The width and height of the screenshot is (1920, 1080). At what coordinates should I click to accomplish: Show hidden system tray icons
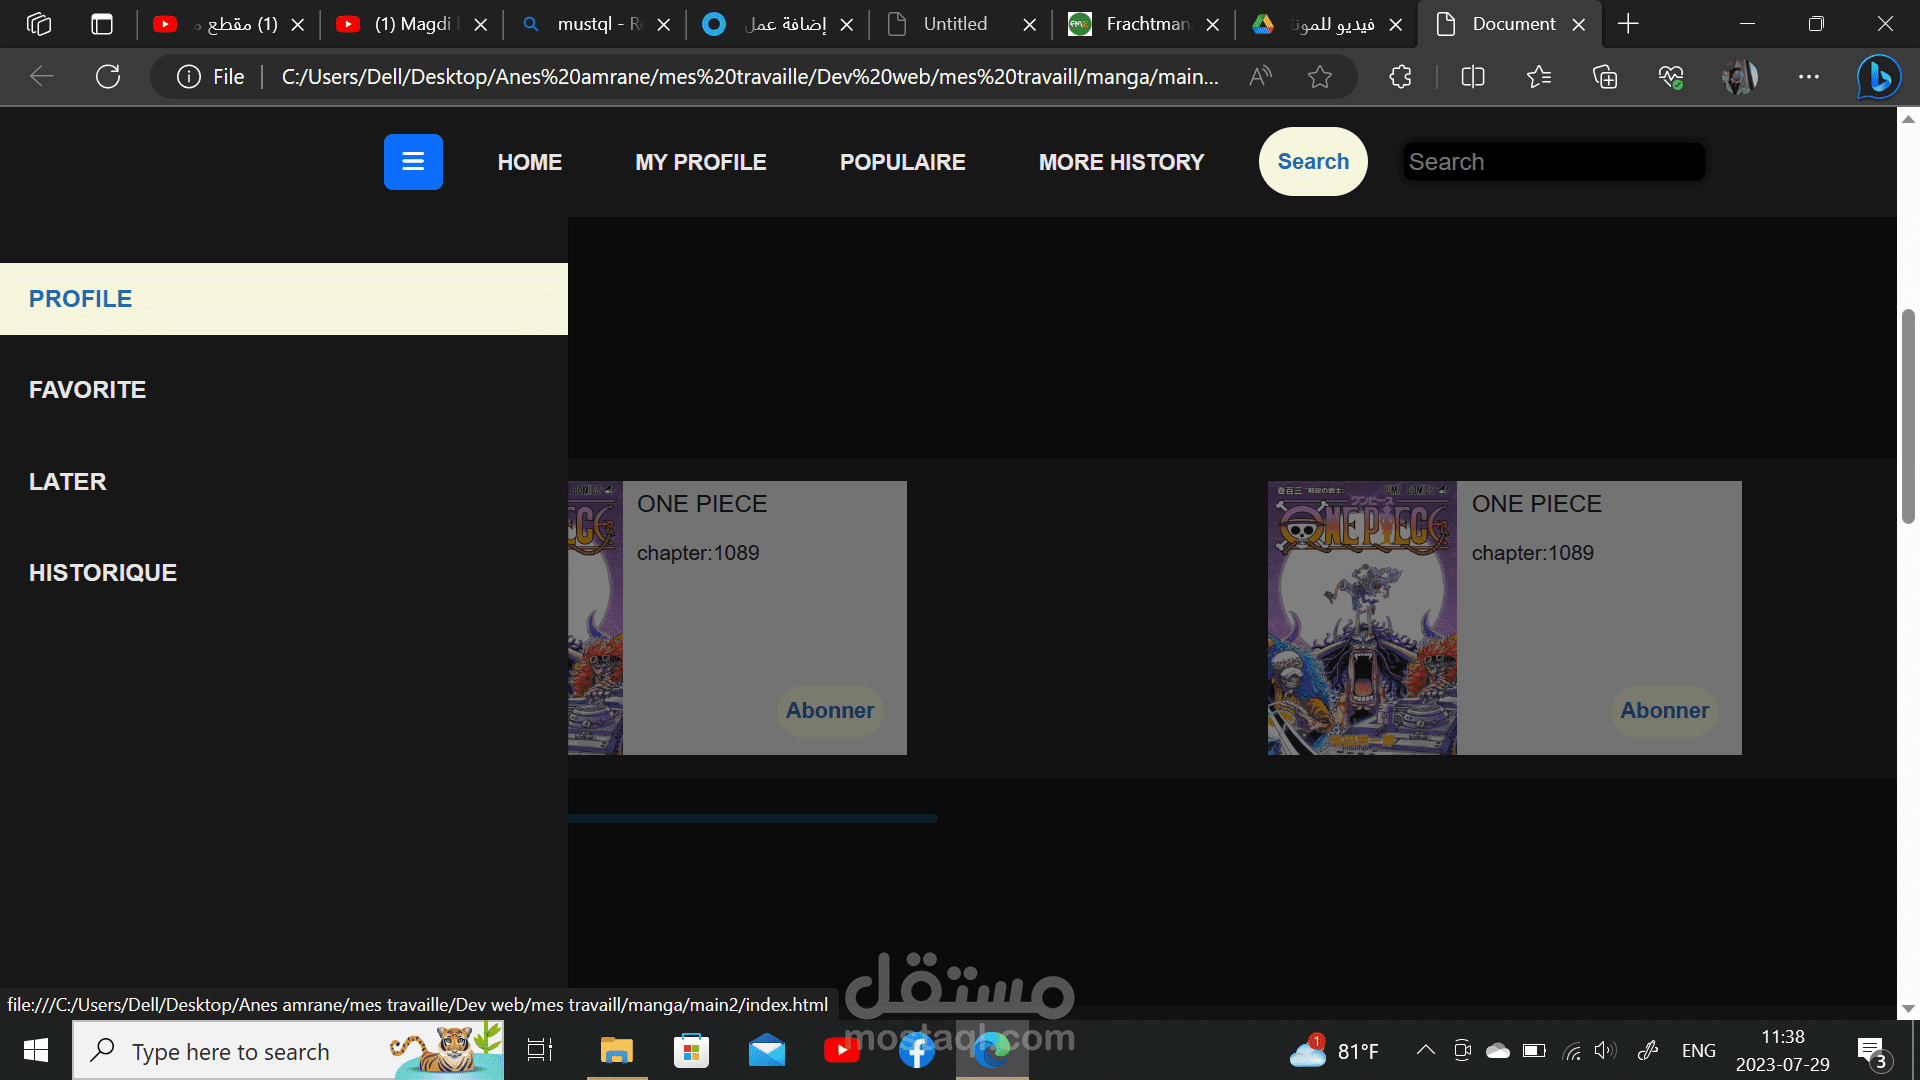pyautogui.click(x=1426, y=1050)
